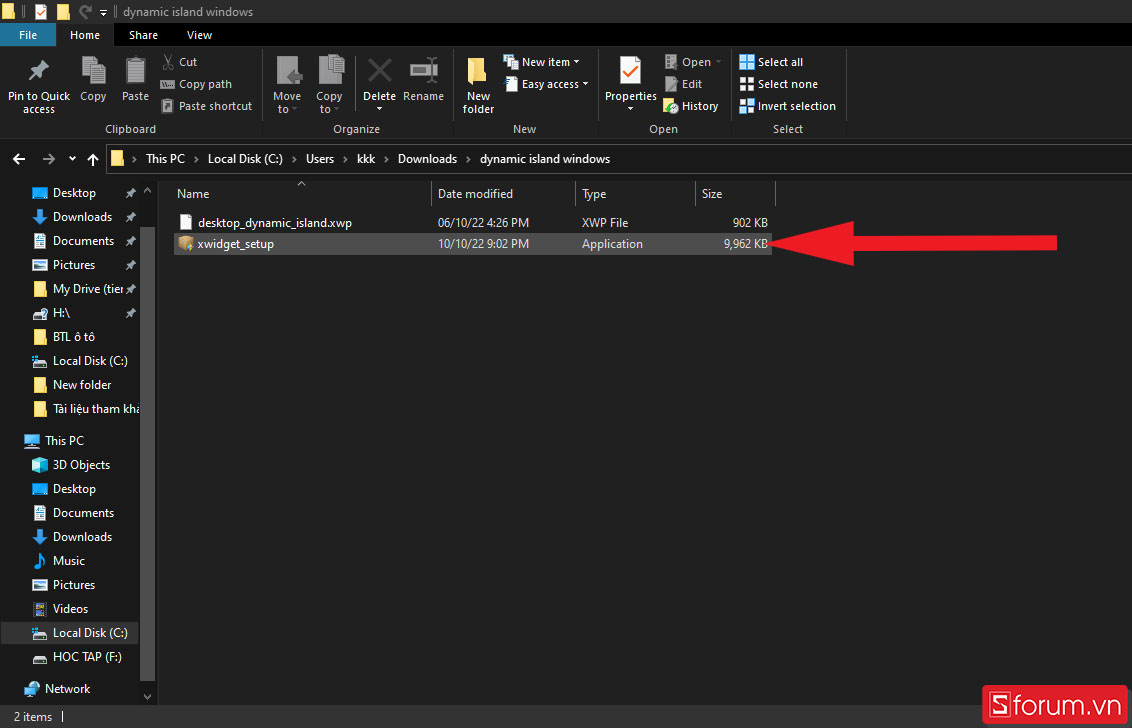The width and height of the screenshot is (1132, 728).
Task: Open the File menu
Action: click(28, 35)
